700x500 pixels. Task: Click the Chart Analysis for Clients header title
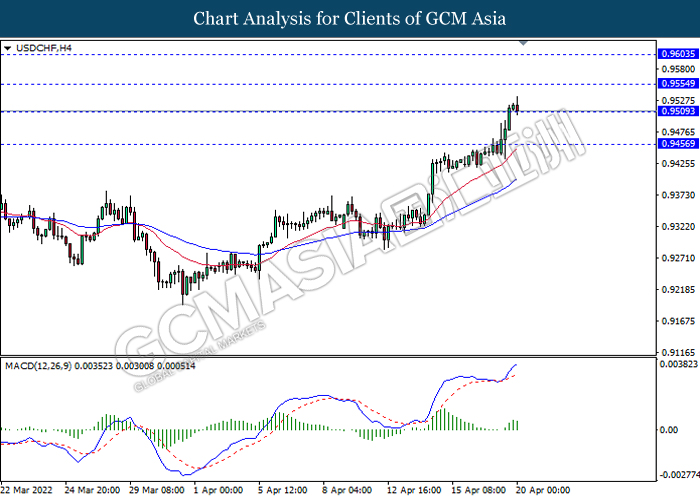(x=350, y=19)
